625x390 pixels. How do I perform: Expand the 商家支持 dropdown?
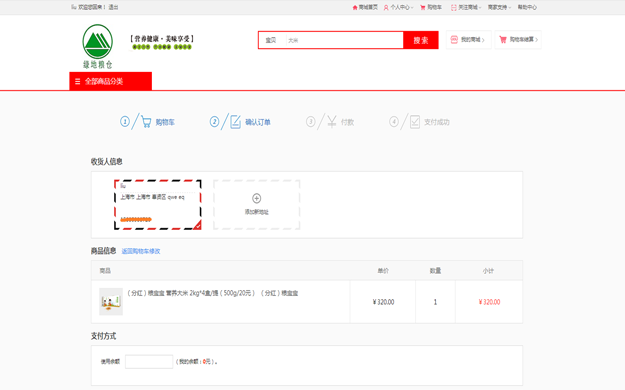tap(499, 8)
